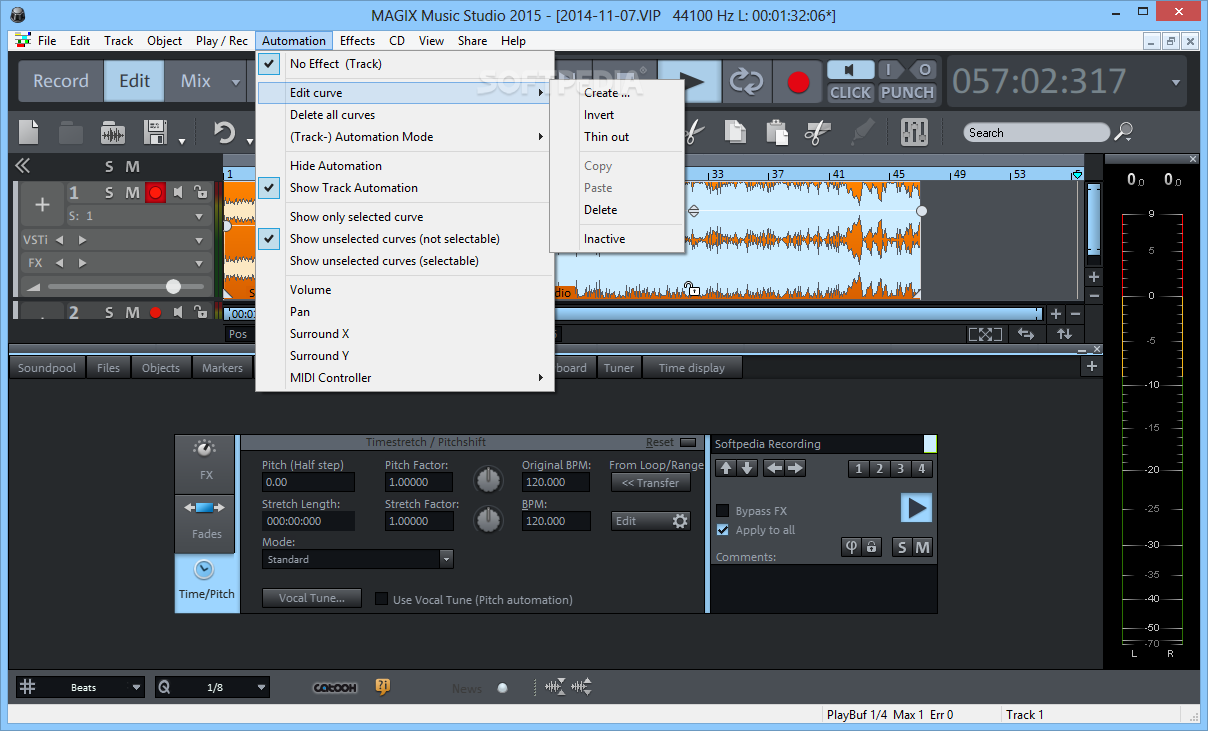Screen dimensions: 1208x731
Task: Click the previous object up arrow
Action: [726, 468]
